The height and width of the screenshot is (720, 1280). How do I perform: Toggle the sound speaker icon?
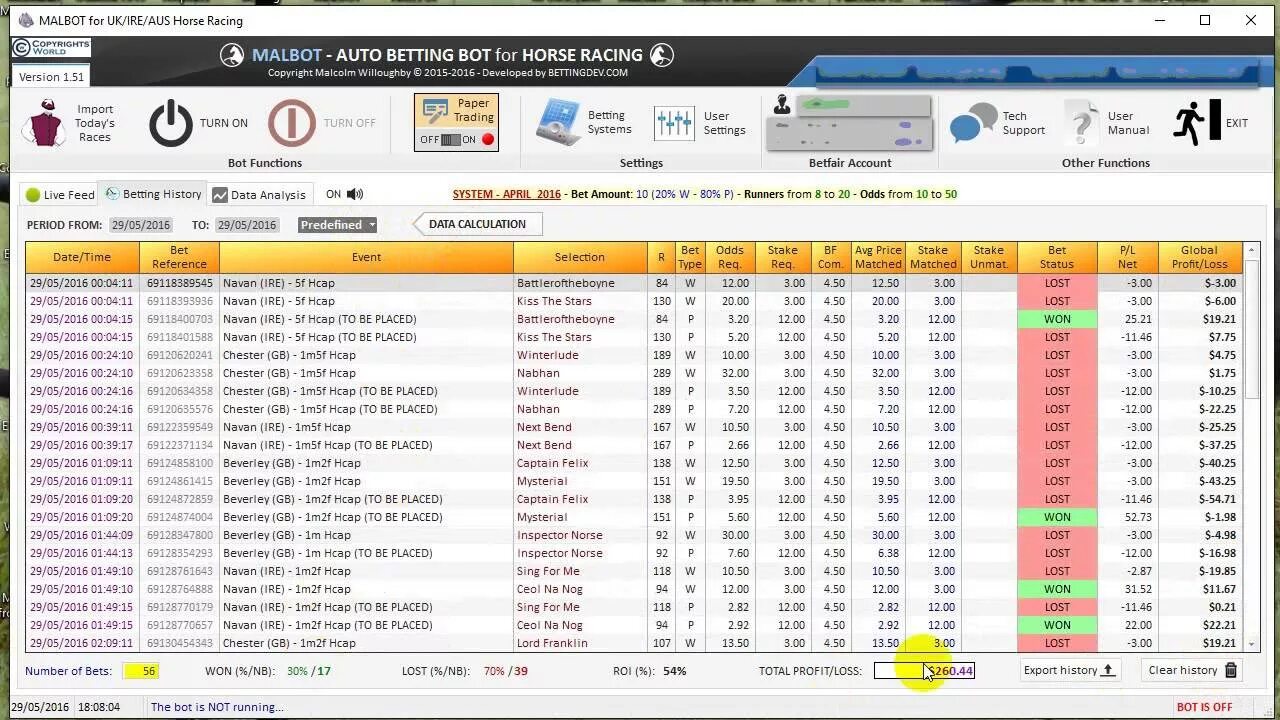pyautogui.click(x=355, y=194)
